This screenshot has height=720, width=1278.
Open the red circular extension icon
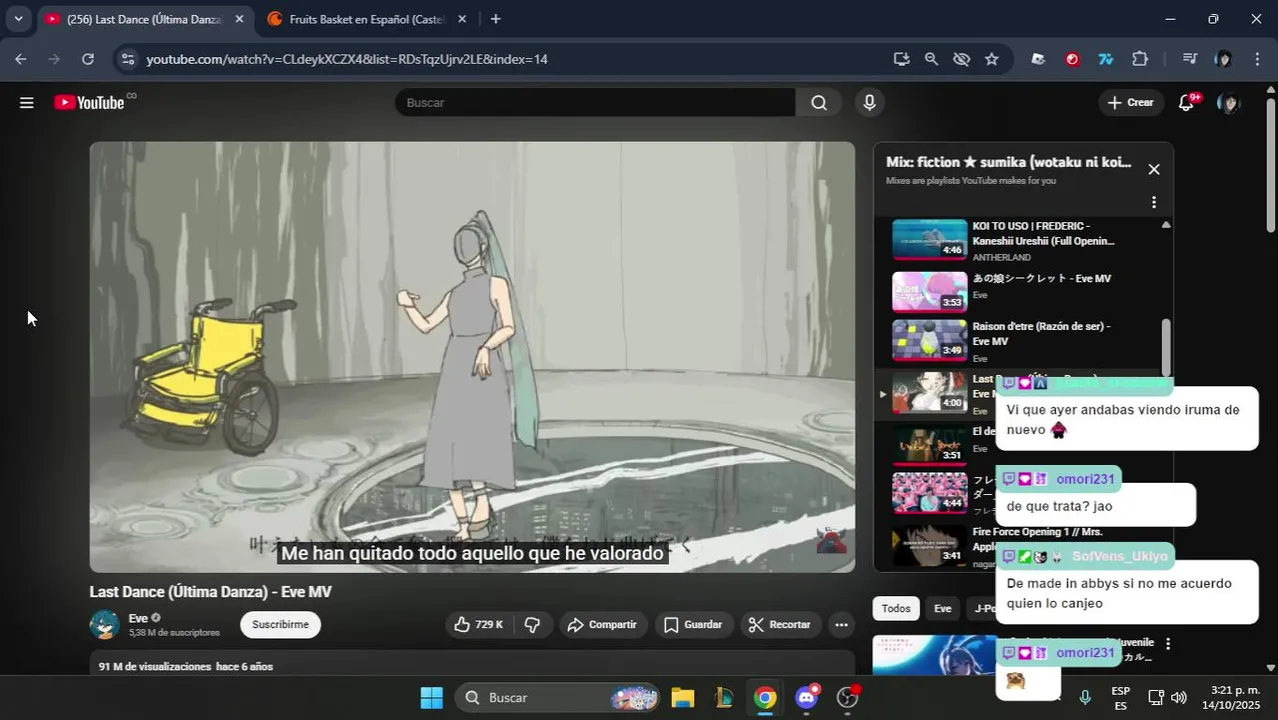point(1072,59)
